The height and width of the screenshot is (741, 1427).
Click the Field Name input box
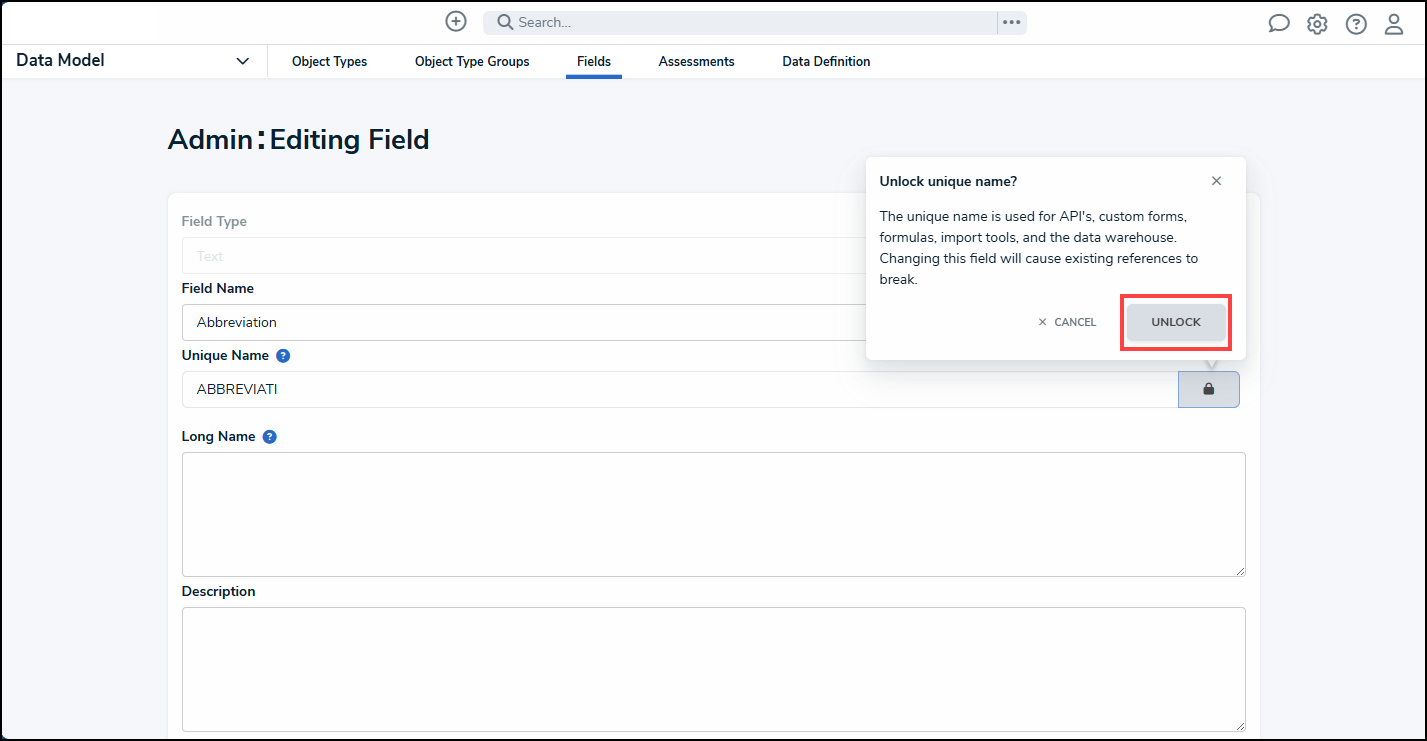tap(520, 322)
